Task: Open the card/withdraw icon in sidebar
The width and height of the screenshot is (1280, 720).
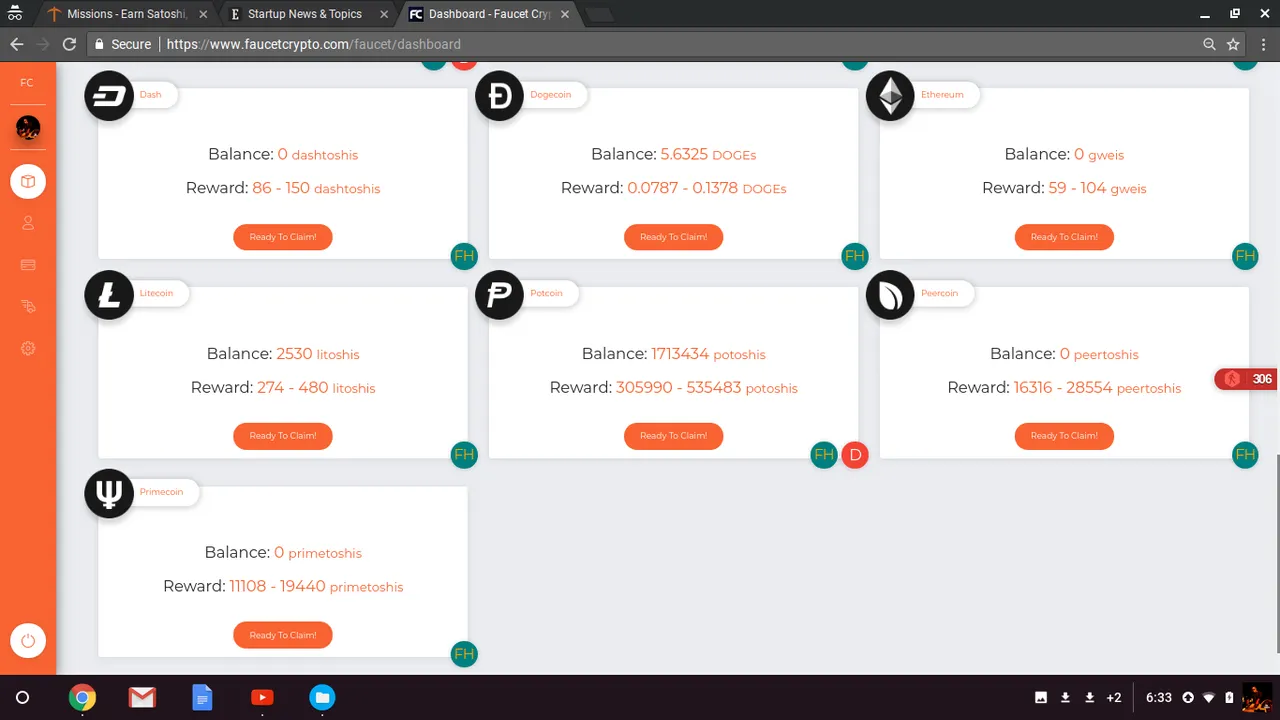Action: pos(28,265)
